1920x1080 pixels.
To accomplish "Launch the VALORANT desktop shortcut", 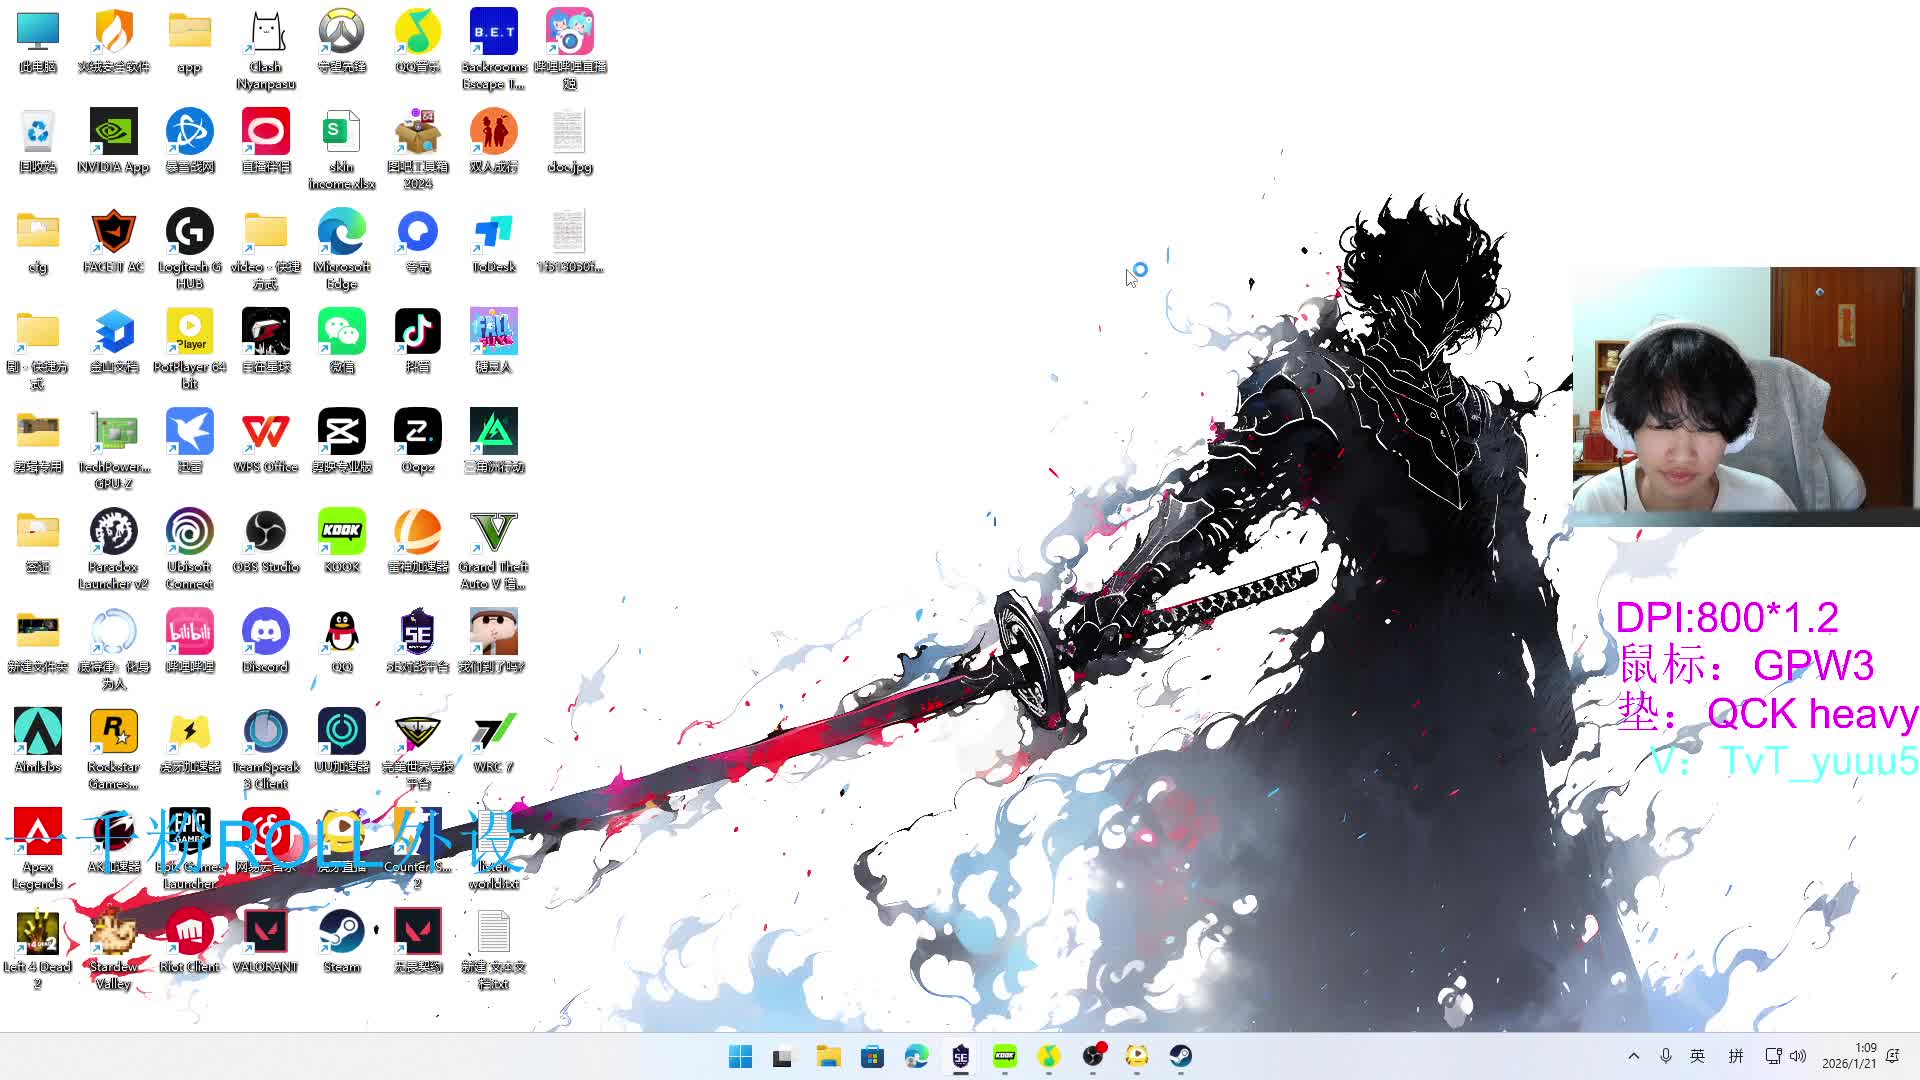I will (265, 933).
